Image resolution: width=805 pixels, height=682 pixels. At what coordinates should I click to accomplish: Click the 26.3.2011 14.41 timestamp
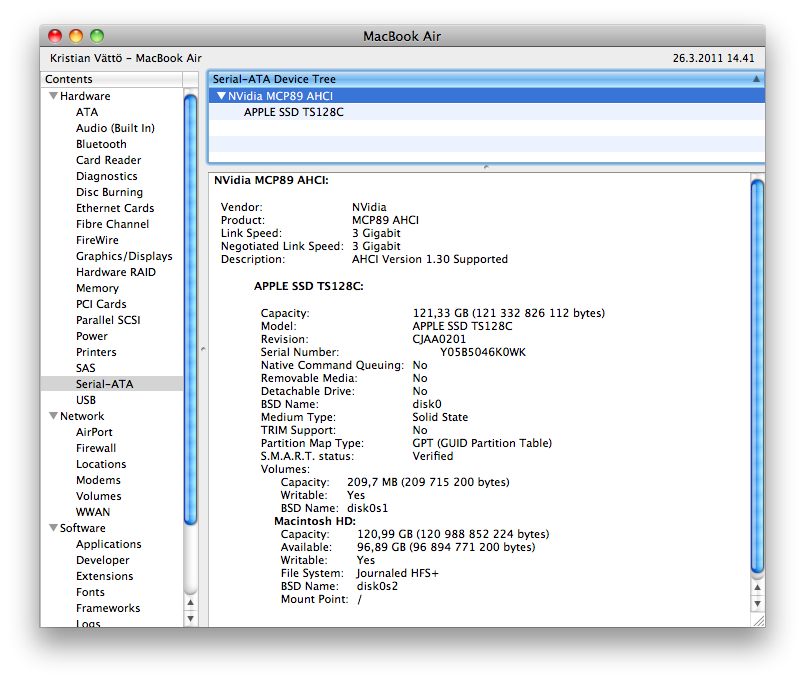pos(714,58)
